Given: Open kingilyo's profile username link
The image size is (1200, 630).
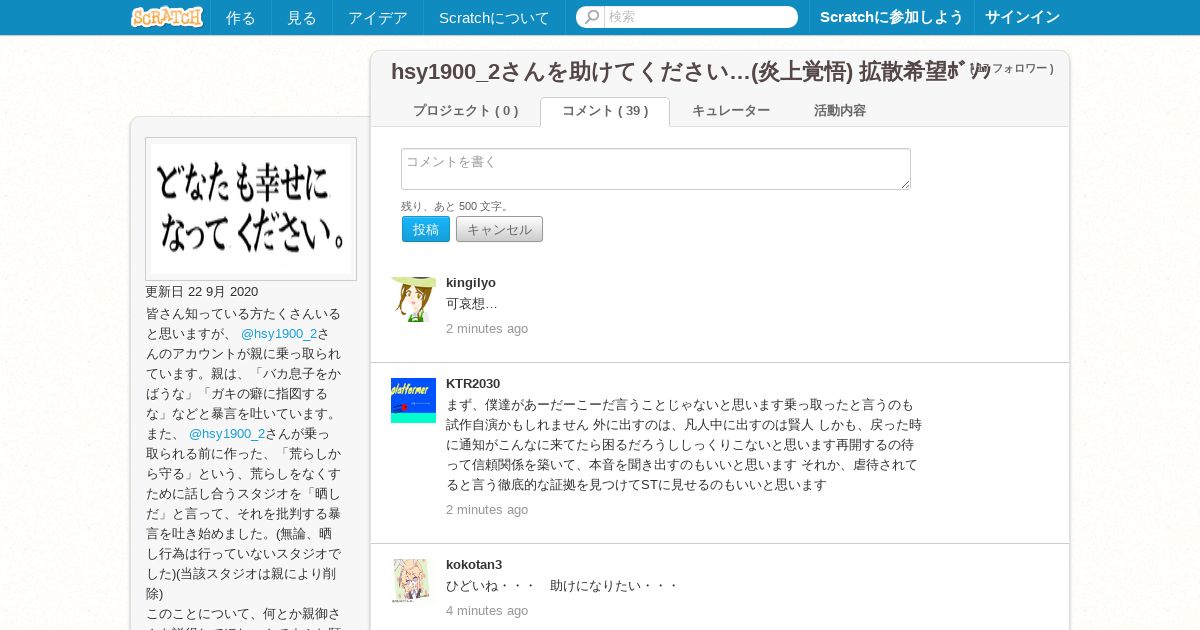Looking at the screenshot, I should point(471,283).
